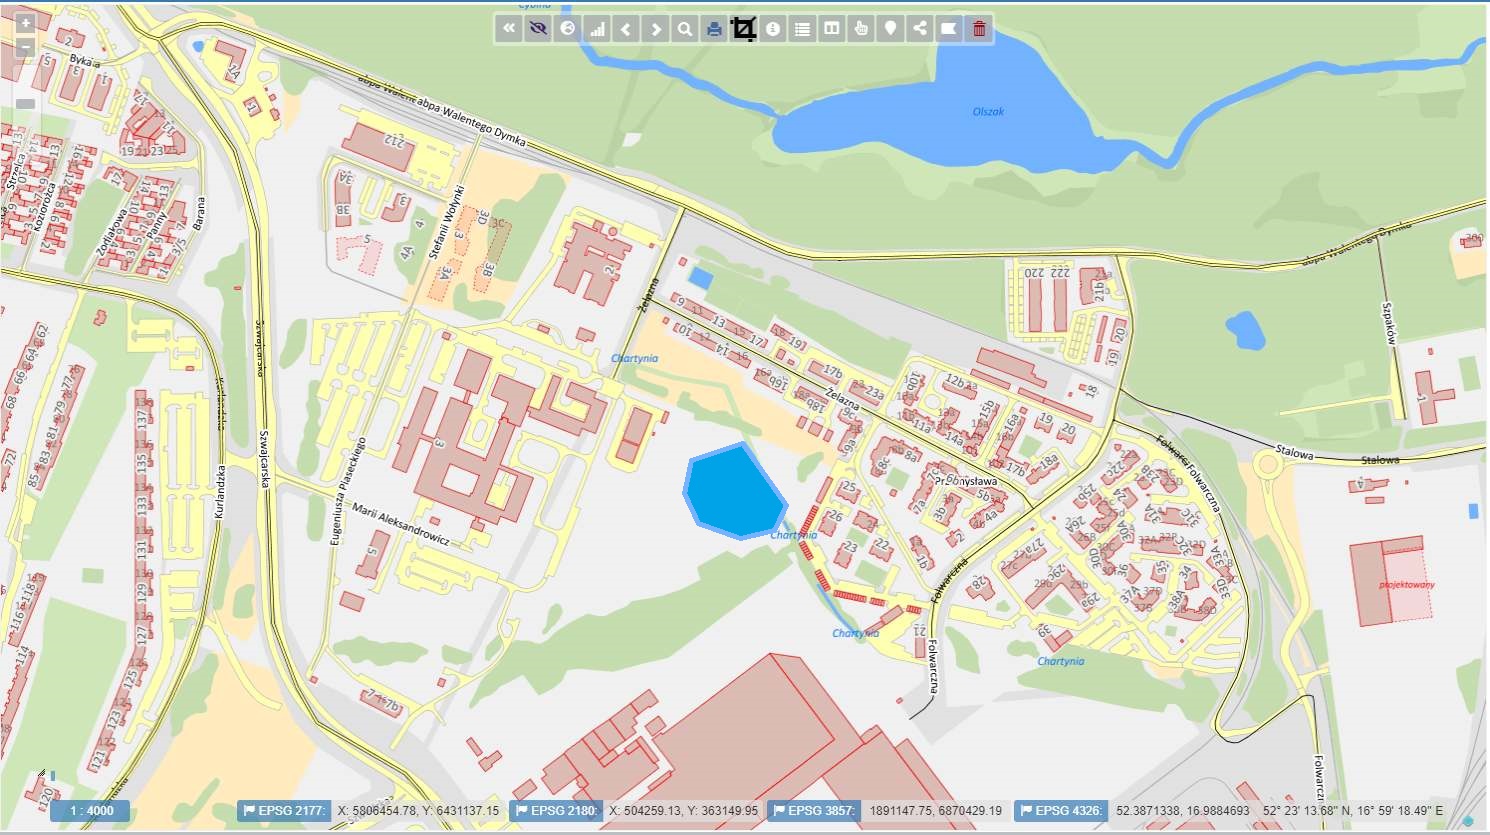1490x835 pixels.
Task: Go to next map view arrow
Action: point(656,29)
